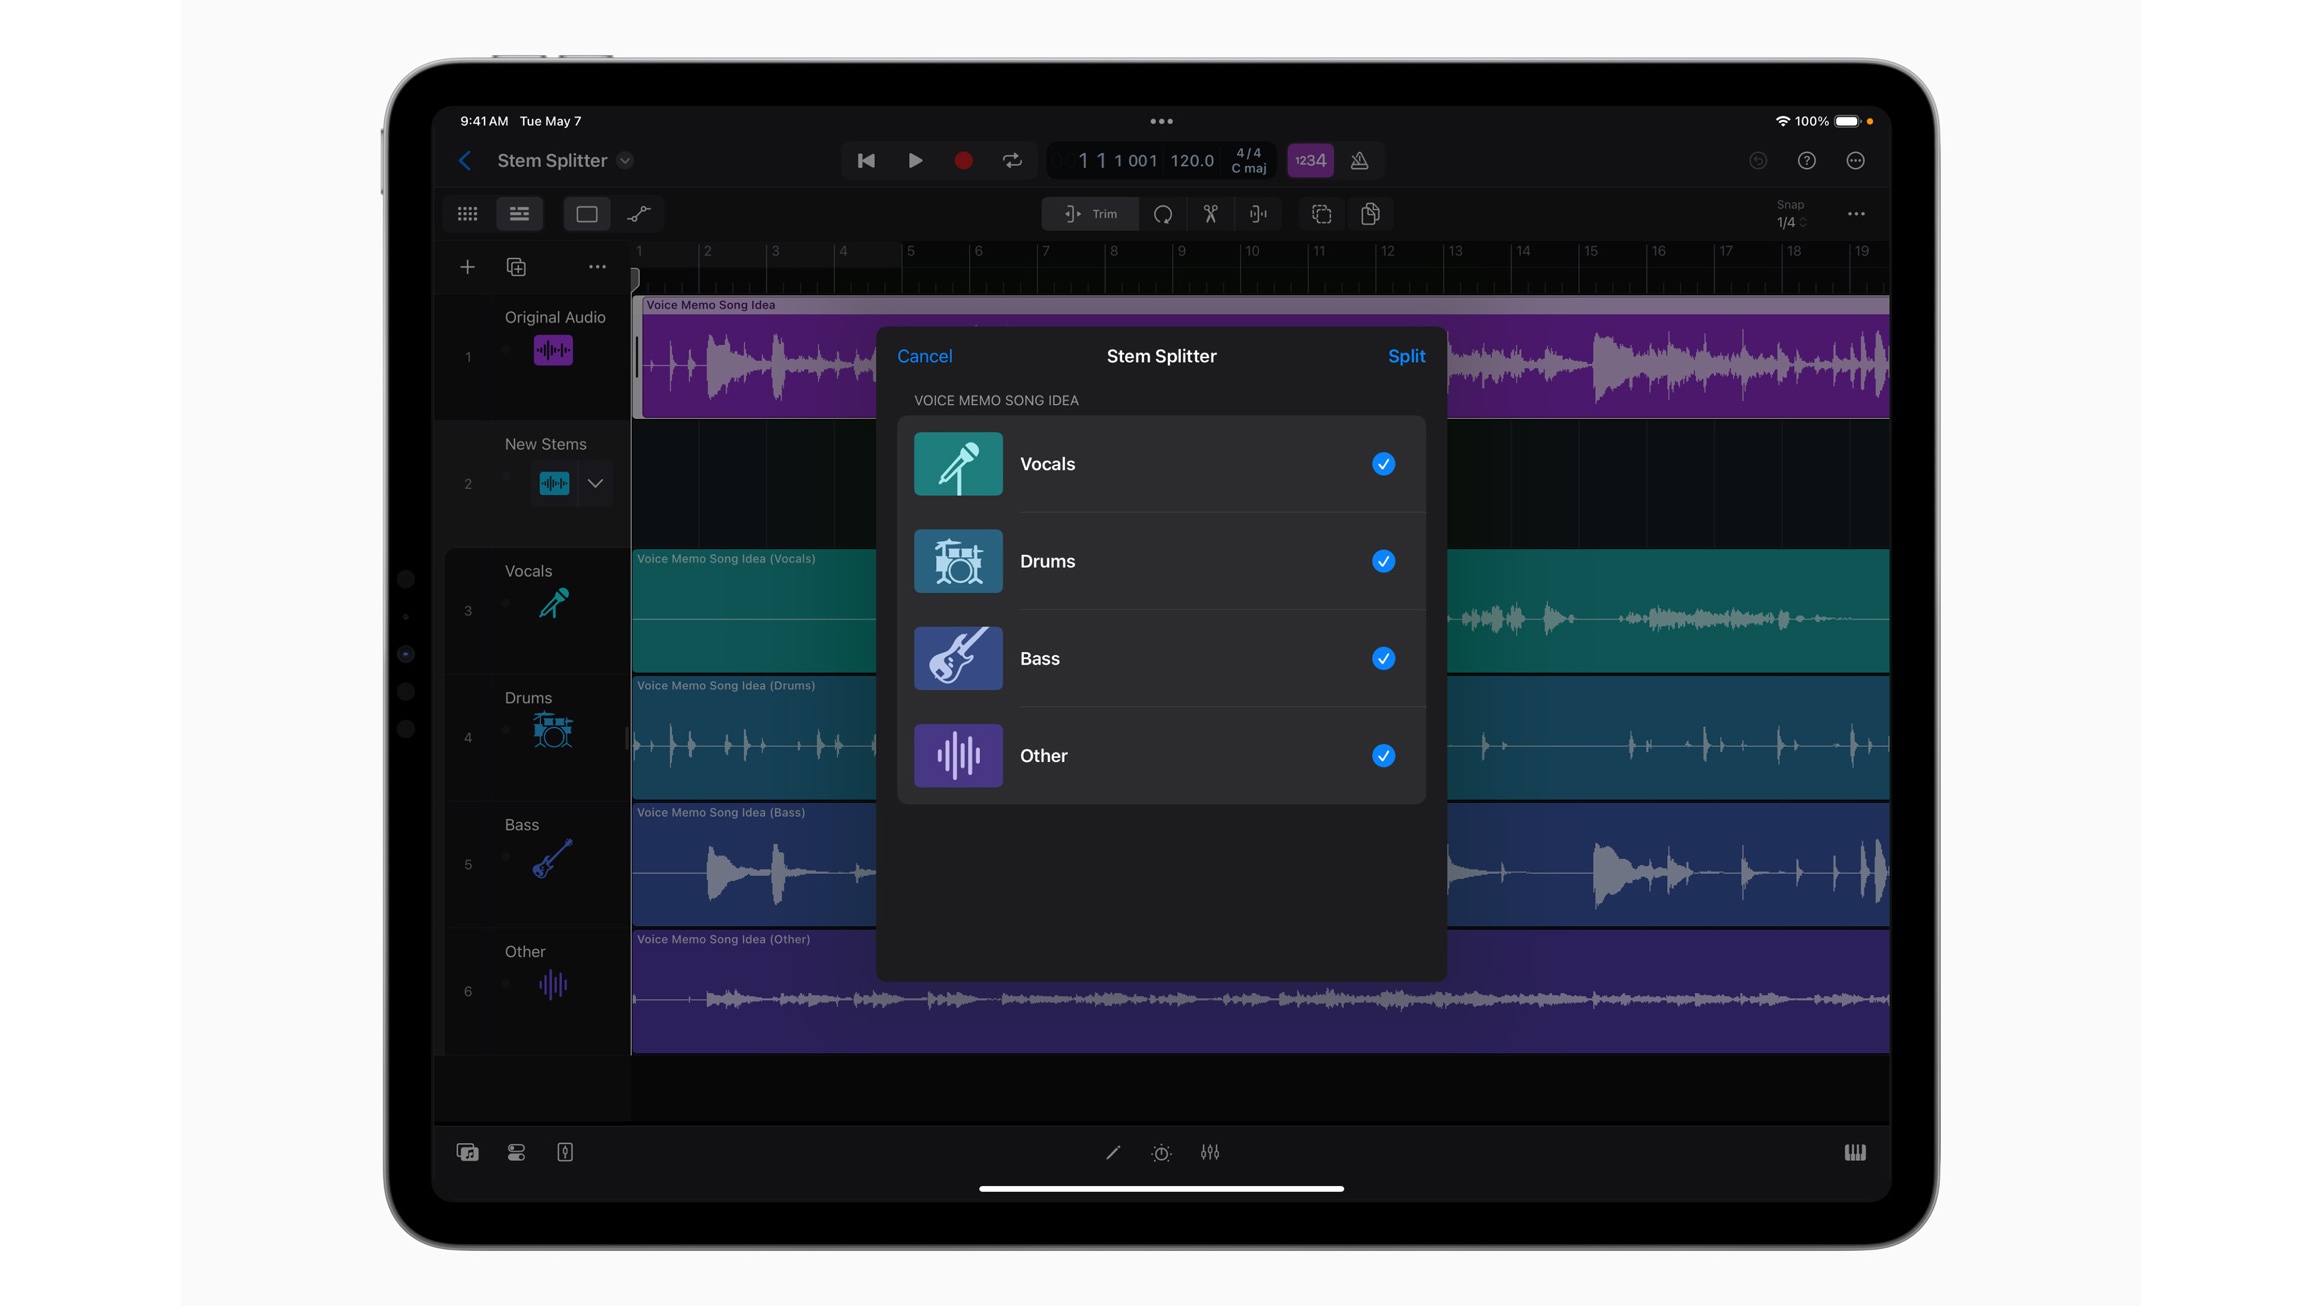Open the mixer faders icon
The height and width of the screenshot is (1306, 2322).
[x=1210, y=1153]
